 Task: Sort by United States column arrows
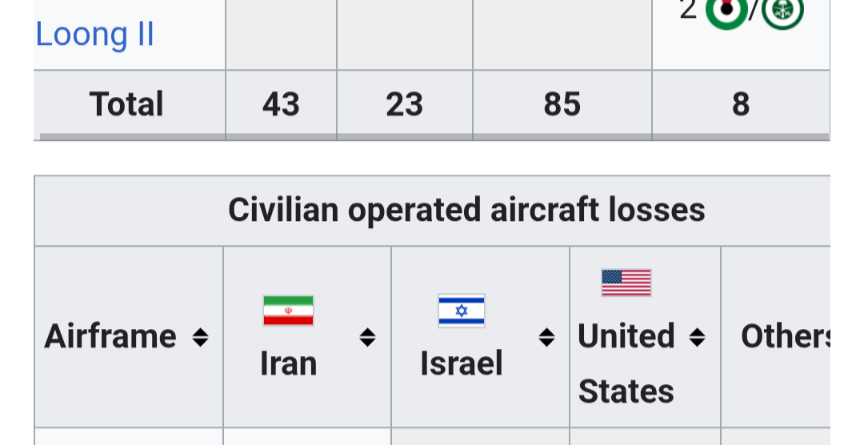697,337
